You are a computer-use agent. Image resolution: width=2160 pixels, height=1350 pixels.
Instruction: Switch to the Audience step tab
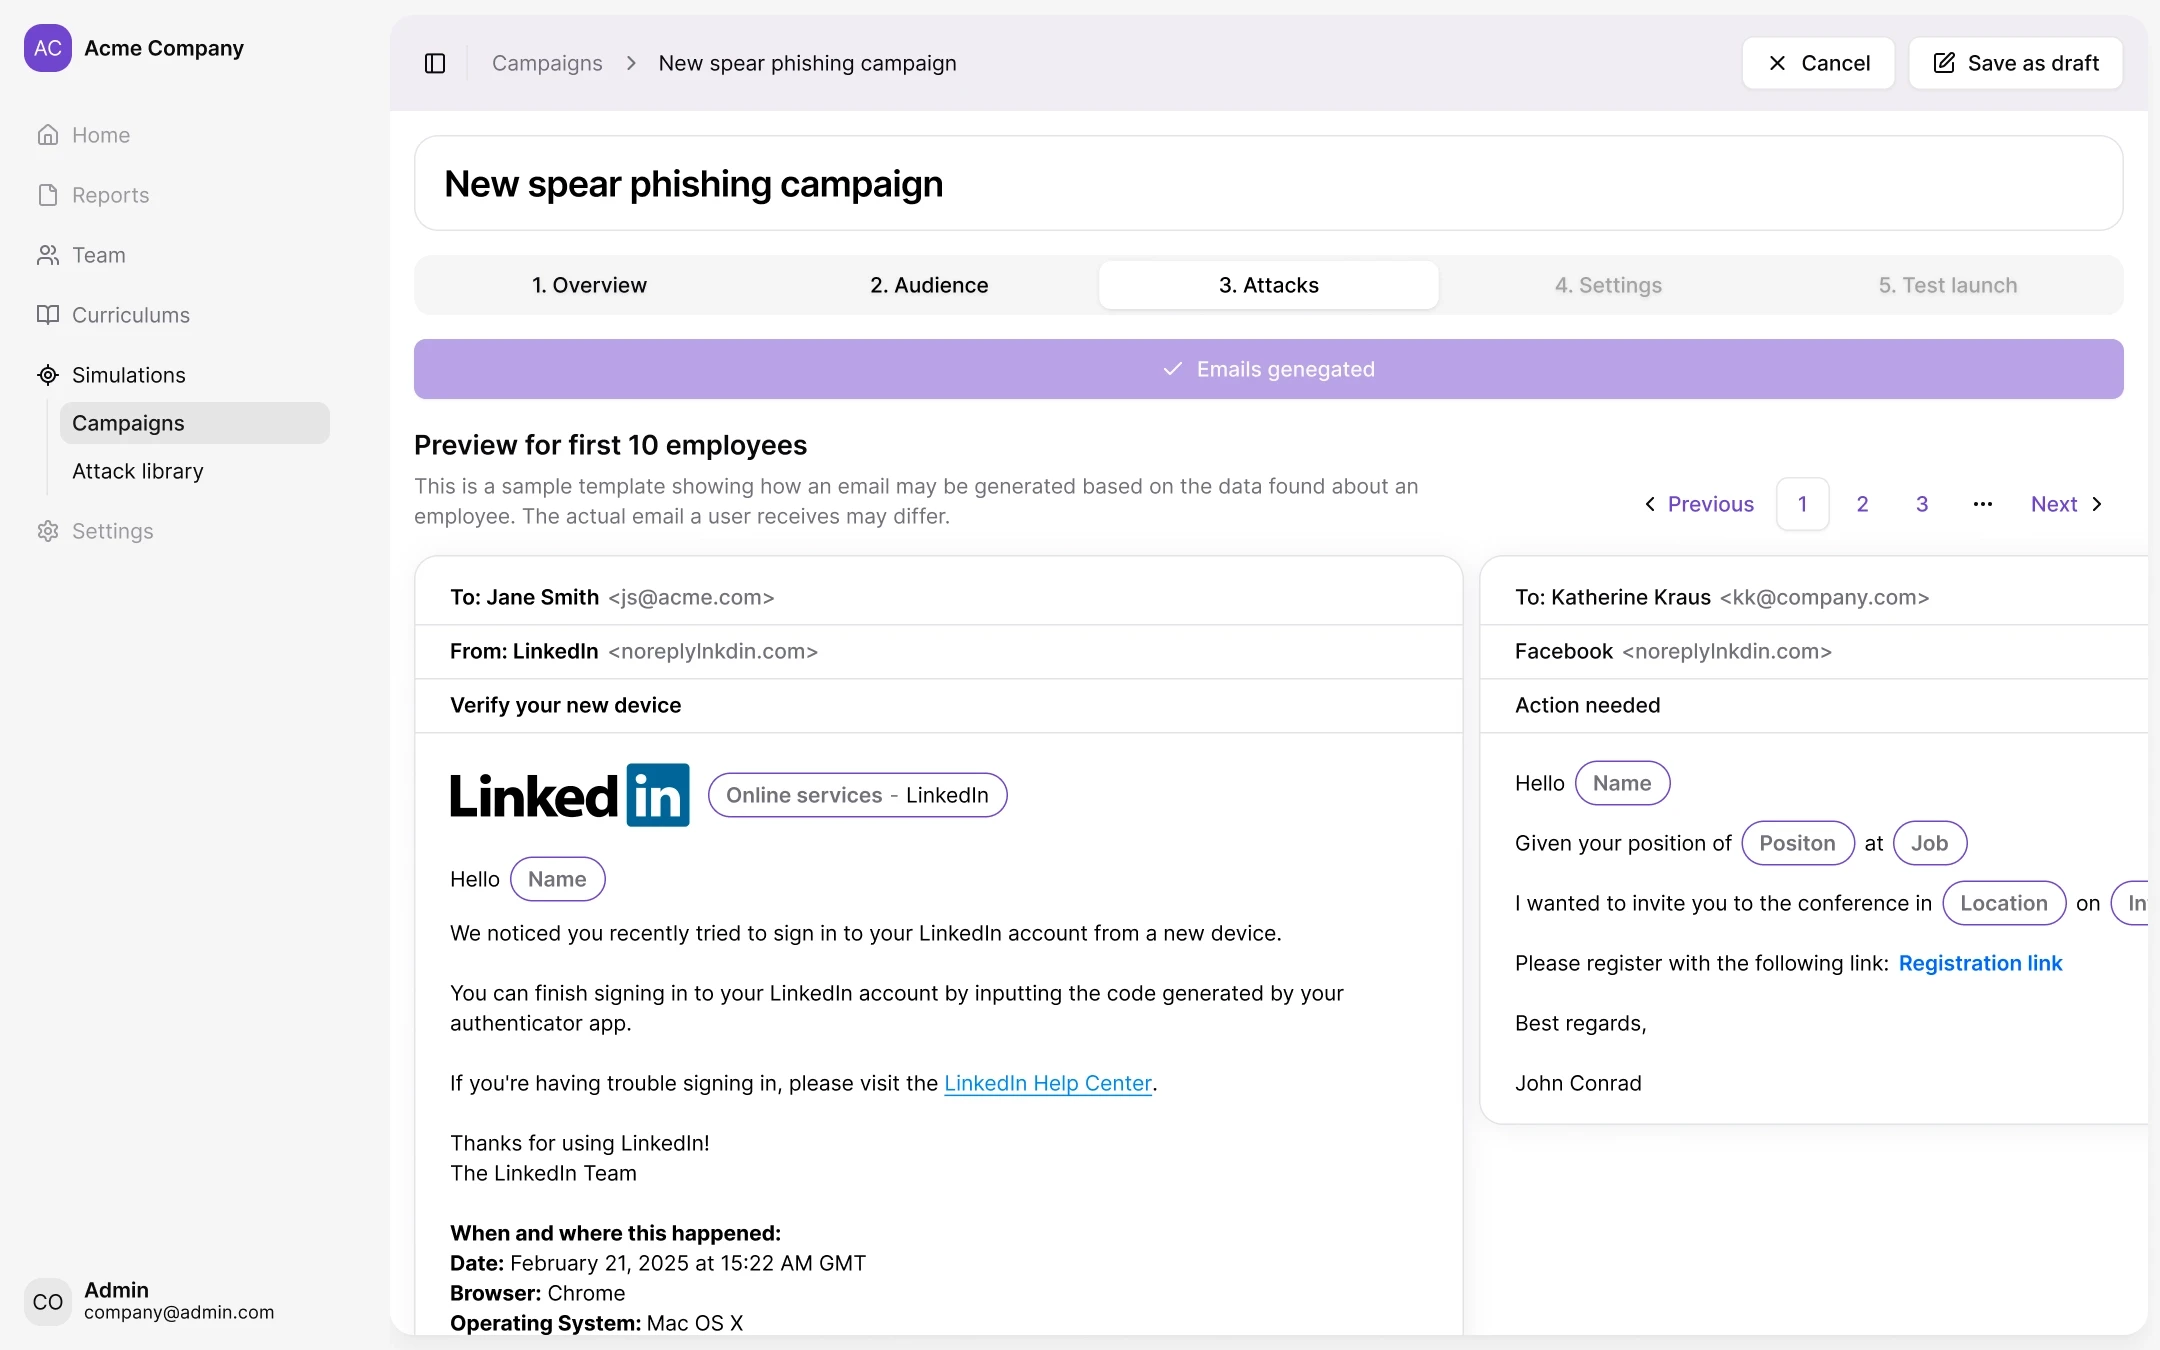pyautogui.click(x=928, y=285)
